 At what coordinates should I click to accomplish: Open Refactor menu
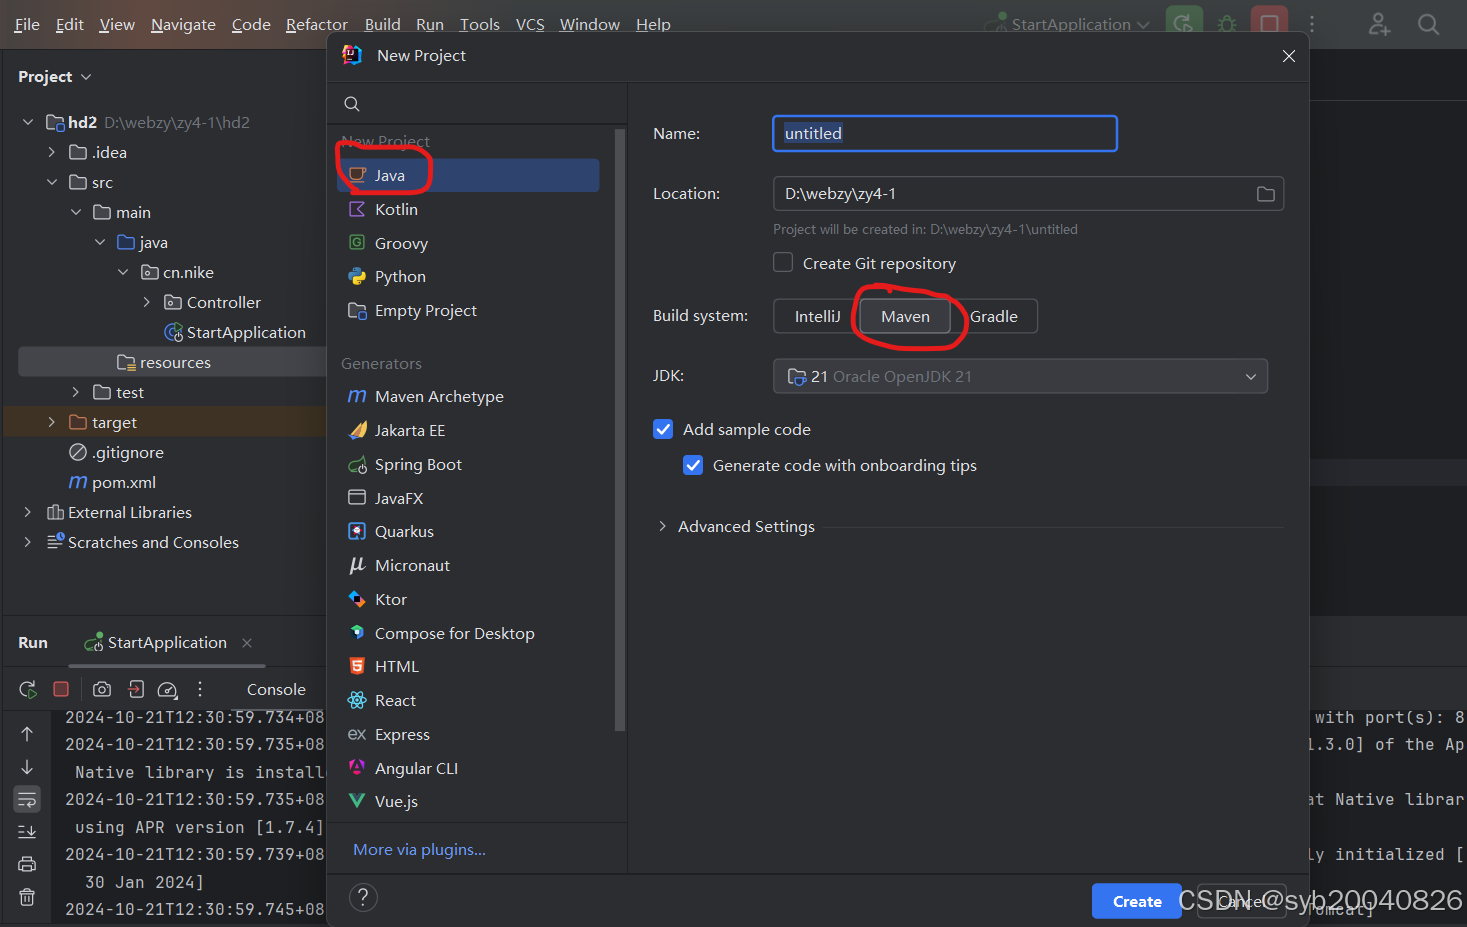(317, 24)
